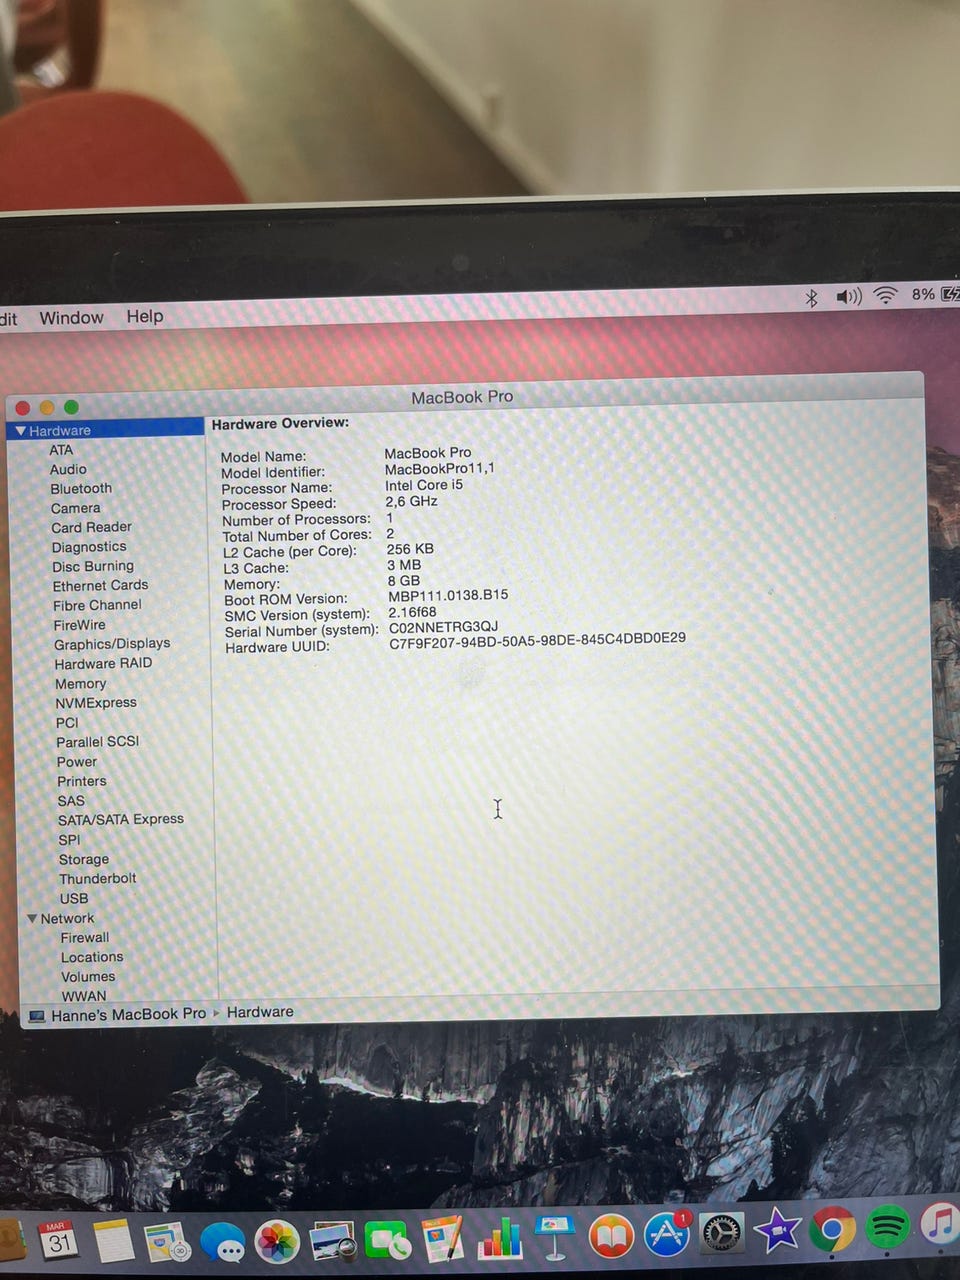Open Keynote from the dock

click(553, 1237)
